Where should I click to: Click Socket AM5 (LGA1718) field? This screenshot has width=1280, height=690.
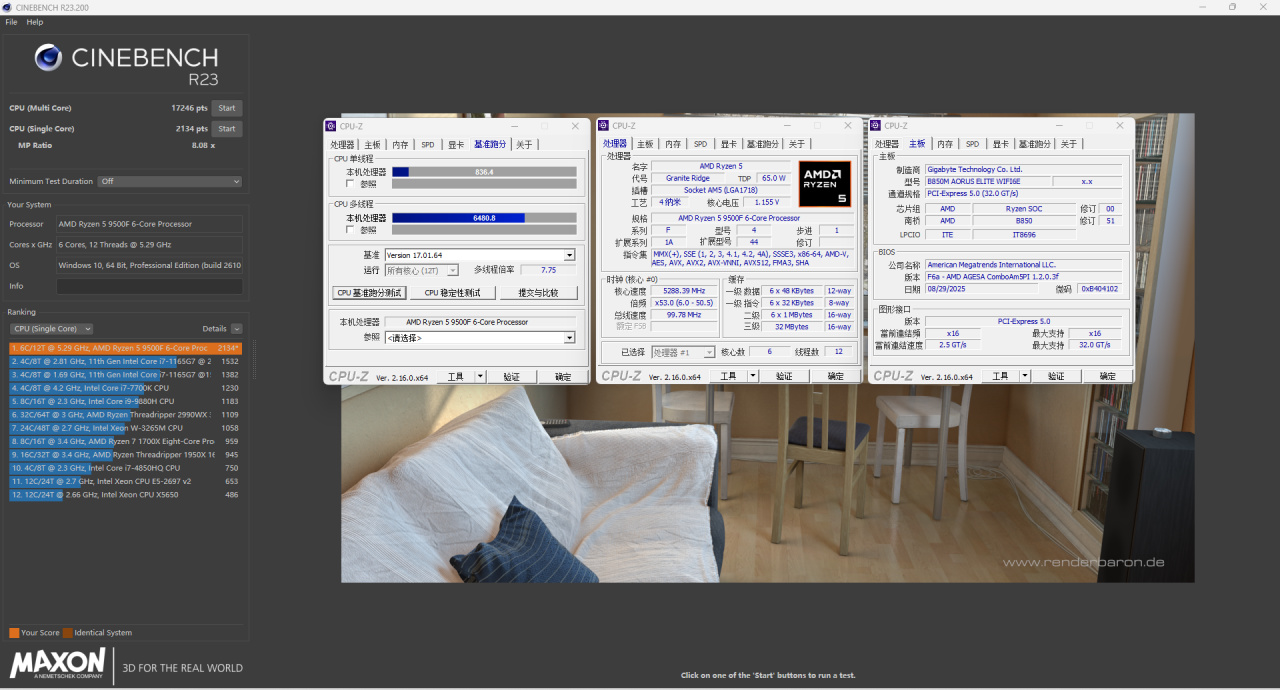pos(720,190)
